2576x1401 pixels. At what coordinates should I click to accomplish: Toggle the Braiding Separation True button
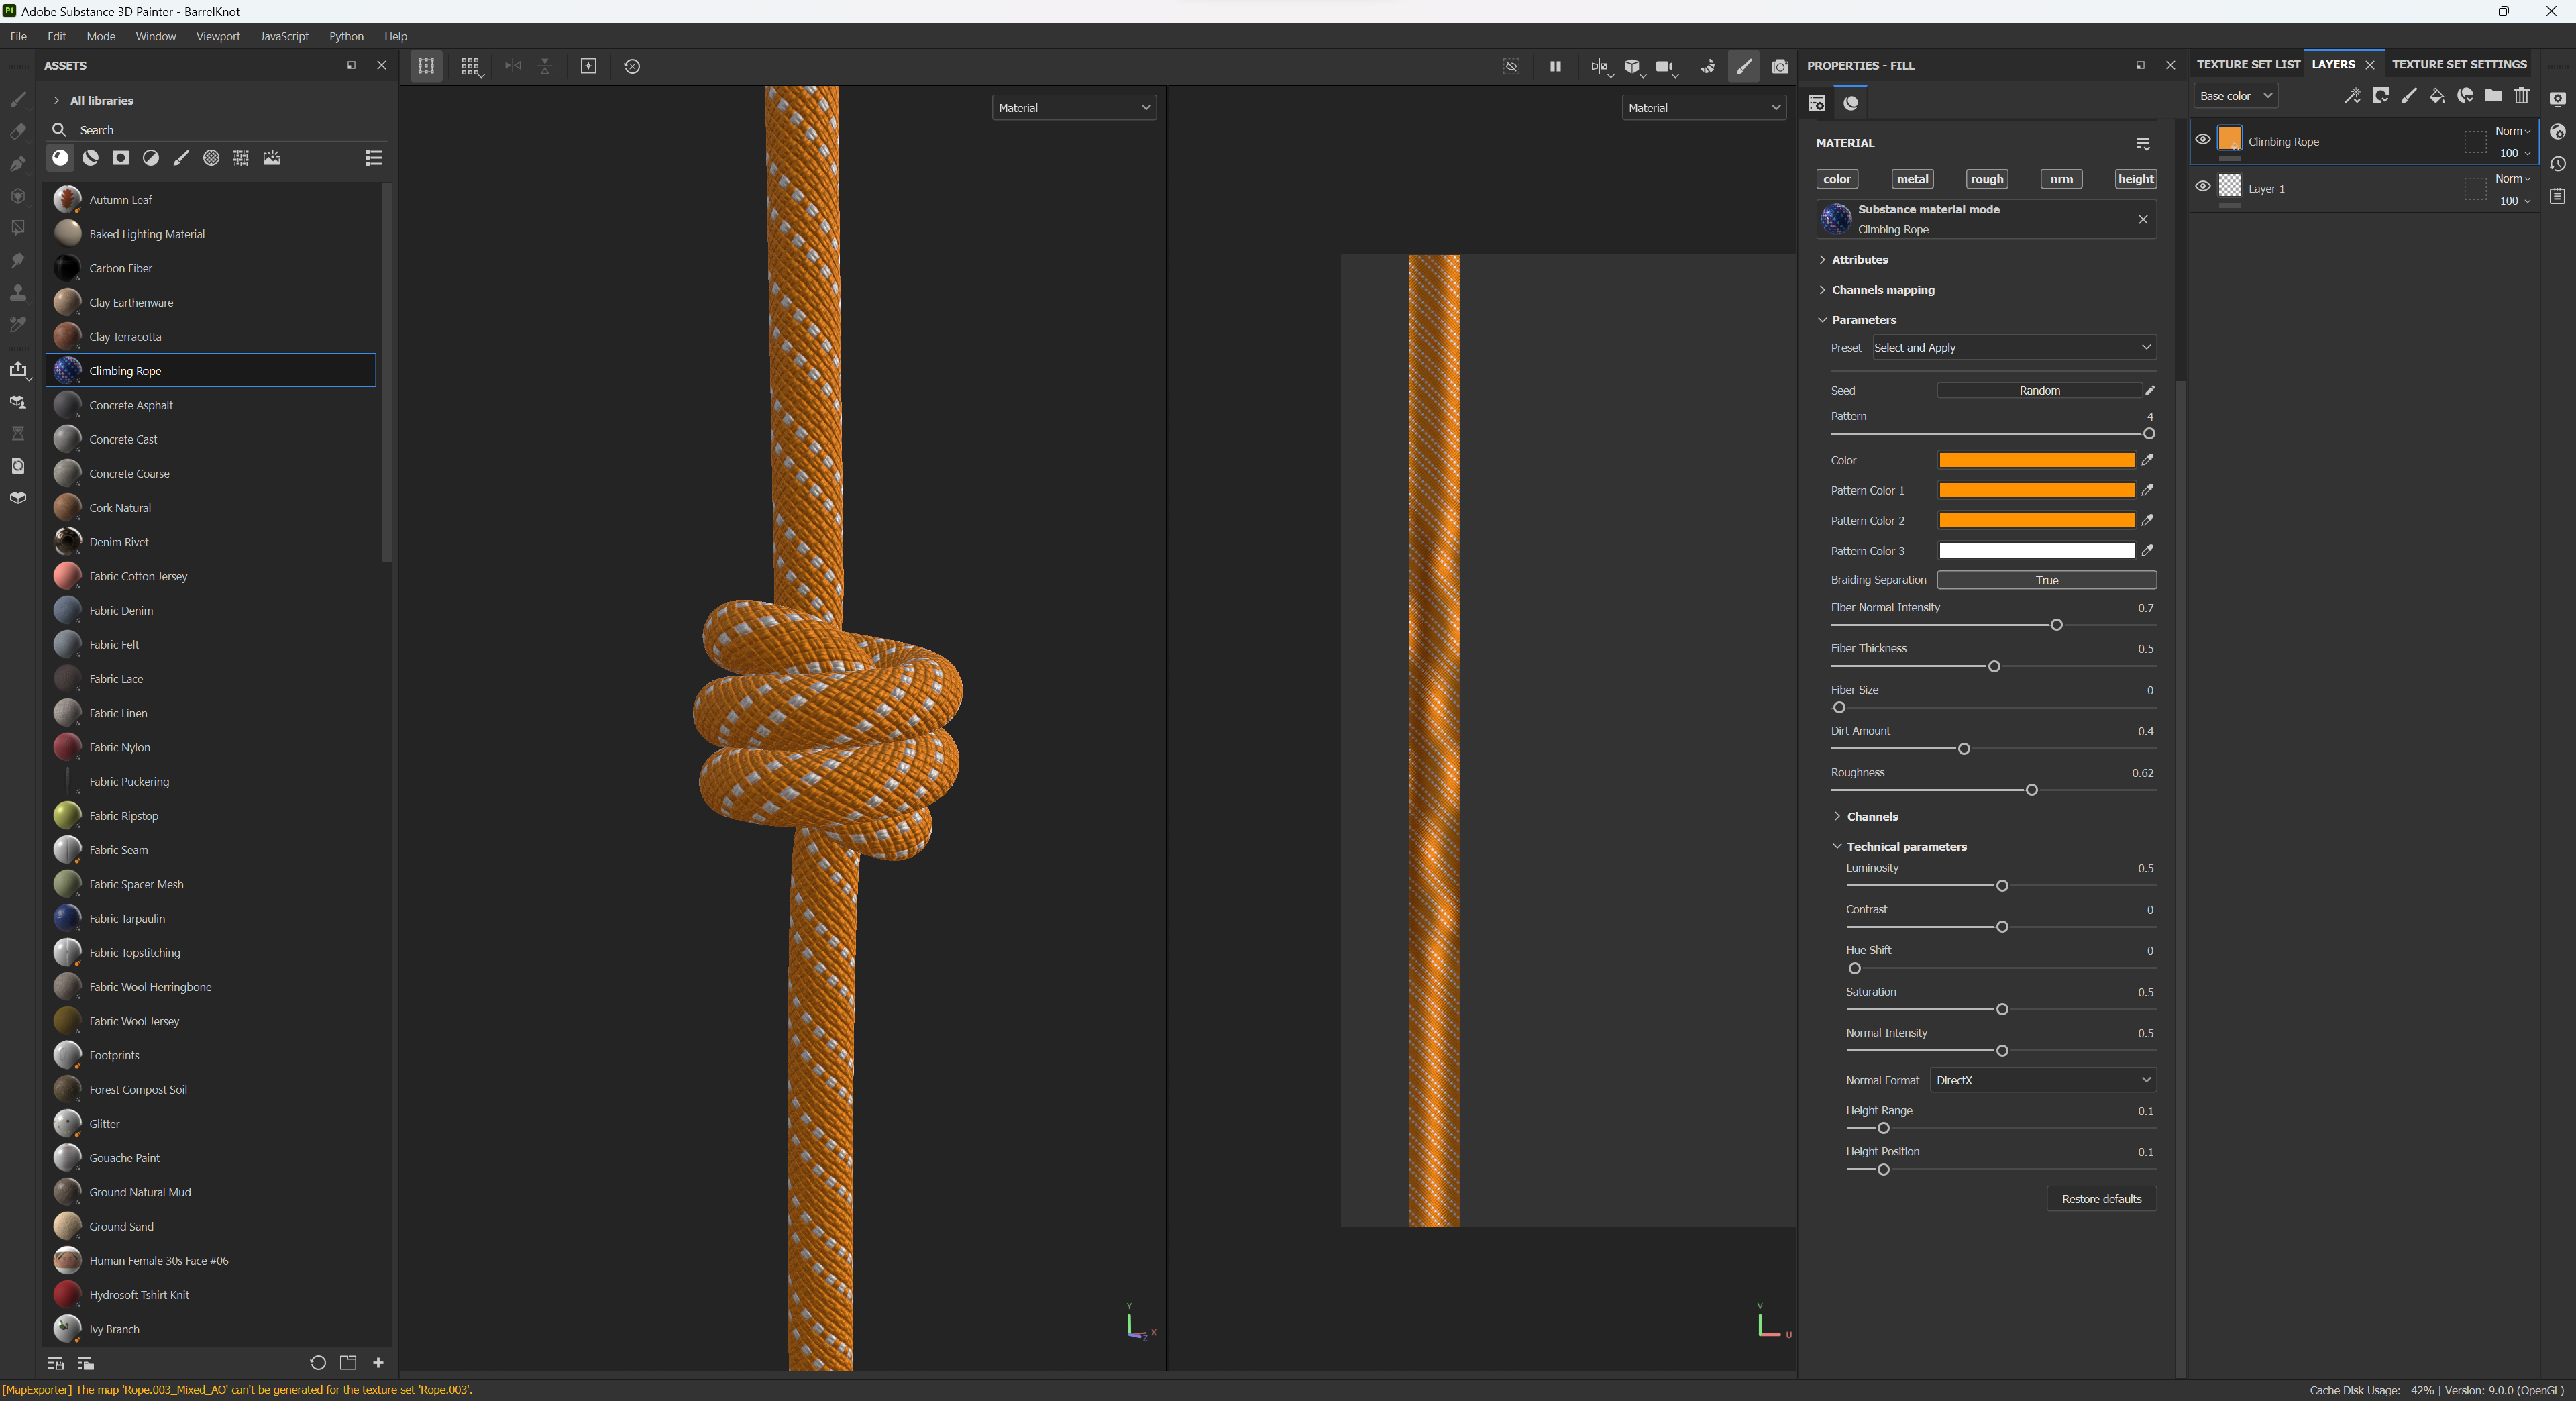[2046, 580]
